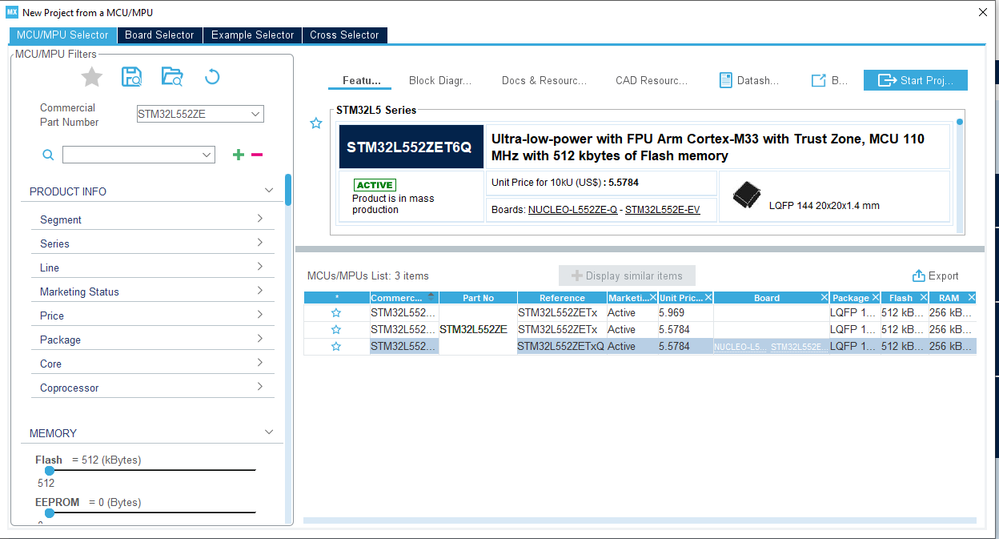Open the NUCLEO-L552ZE-Q board link
The image size is (999, 539).
(572, 210)
